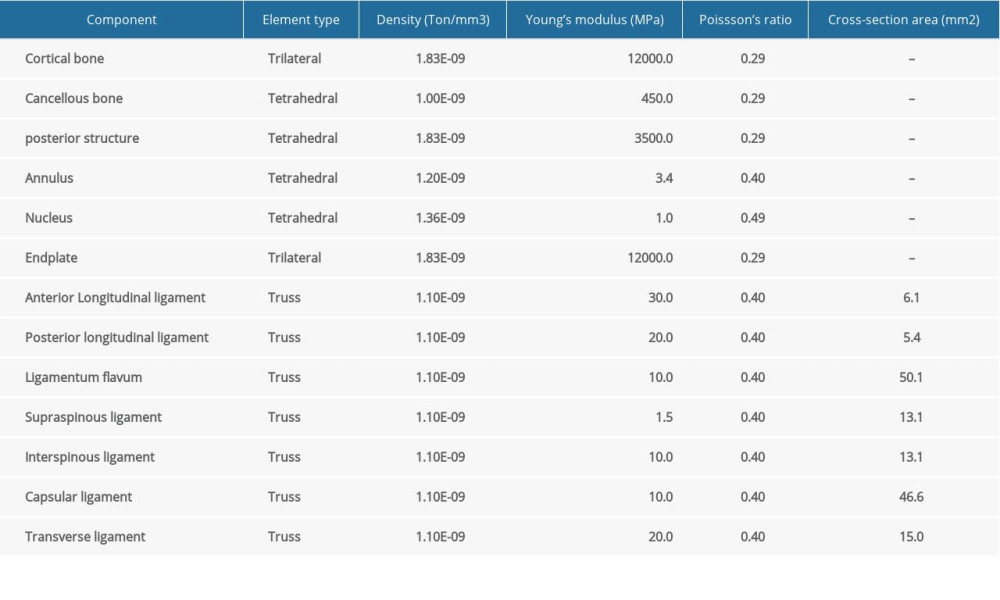Image resolution: width=1000 pixels, height=600 pixels.
Task: Click the Annulus component name
Action: (x=49, y=178)
